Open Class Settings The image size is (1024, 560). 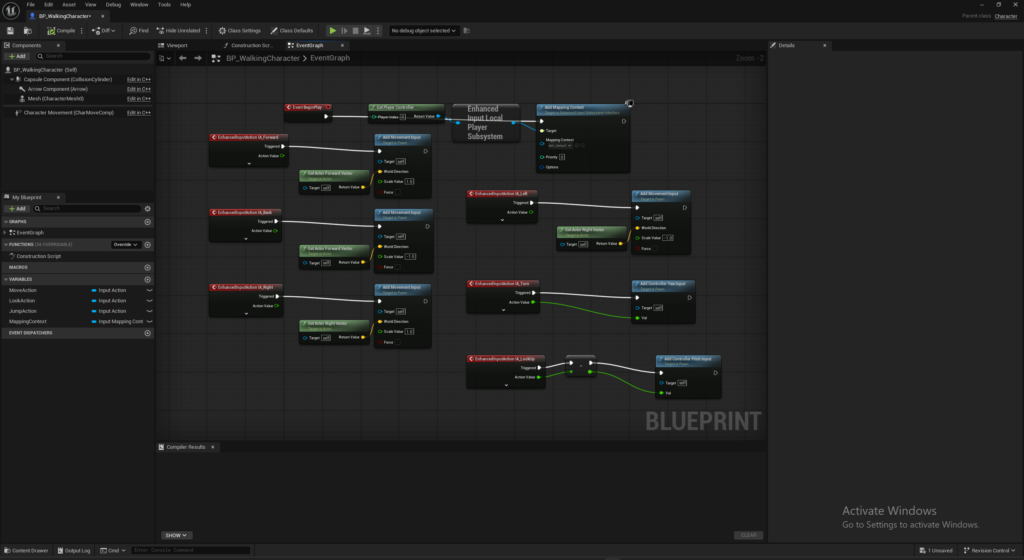(240, 31)
